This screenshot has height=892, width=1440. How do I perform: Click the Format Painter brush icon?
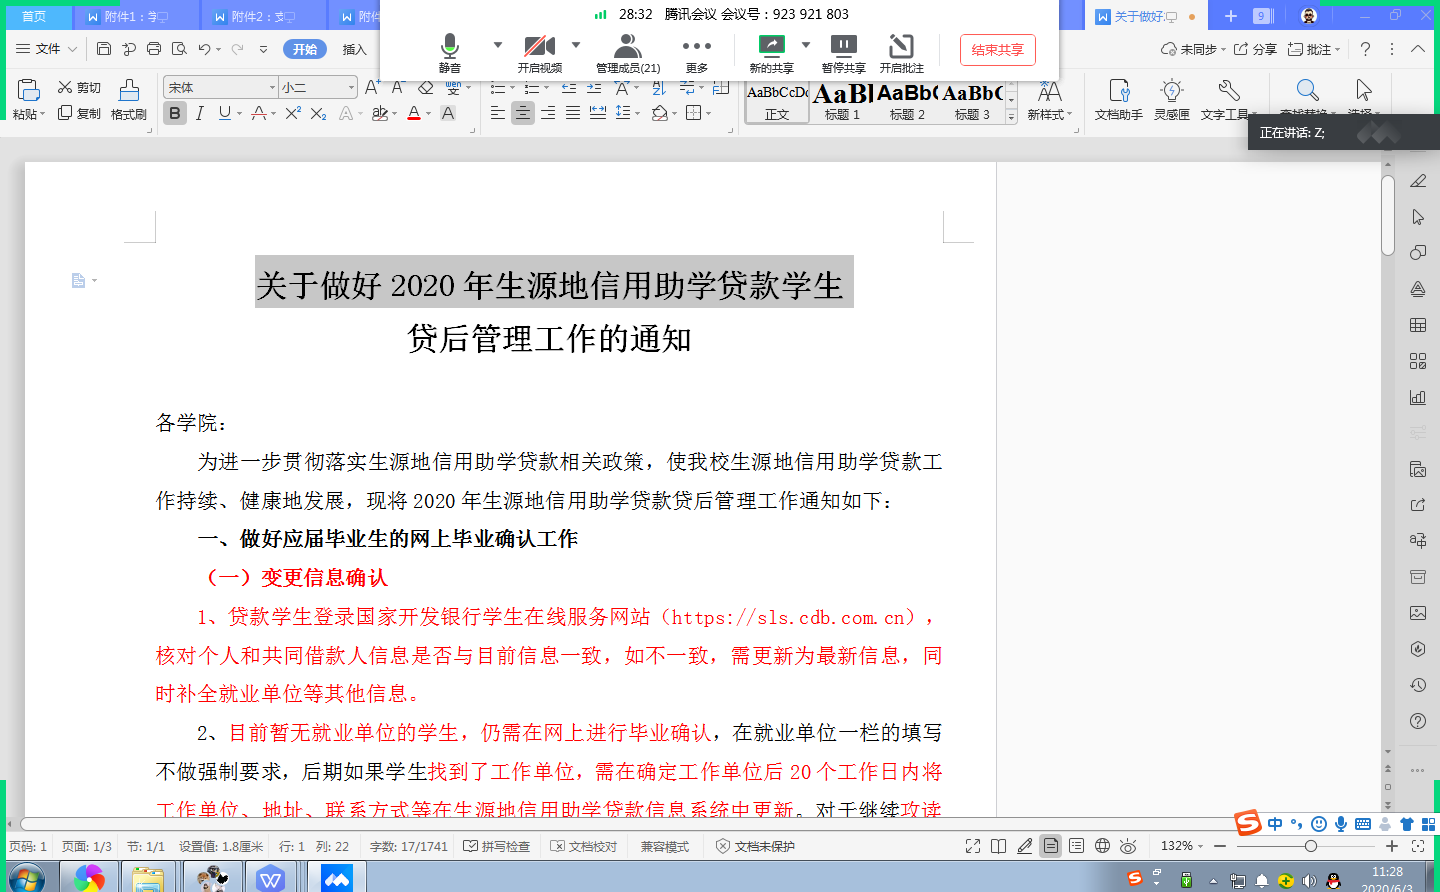(x=129, y=100)
